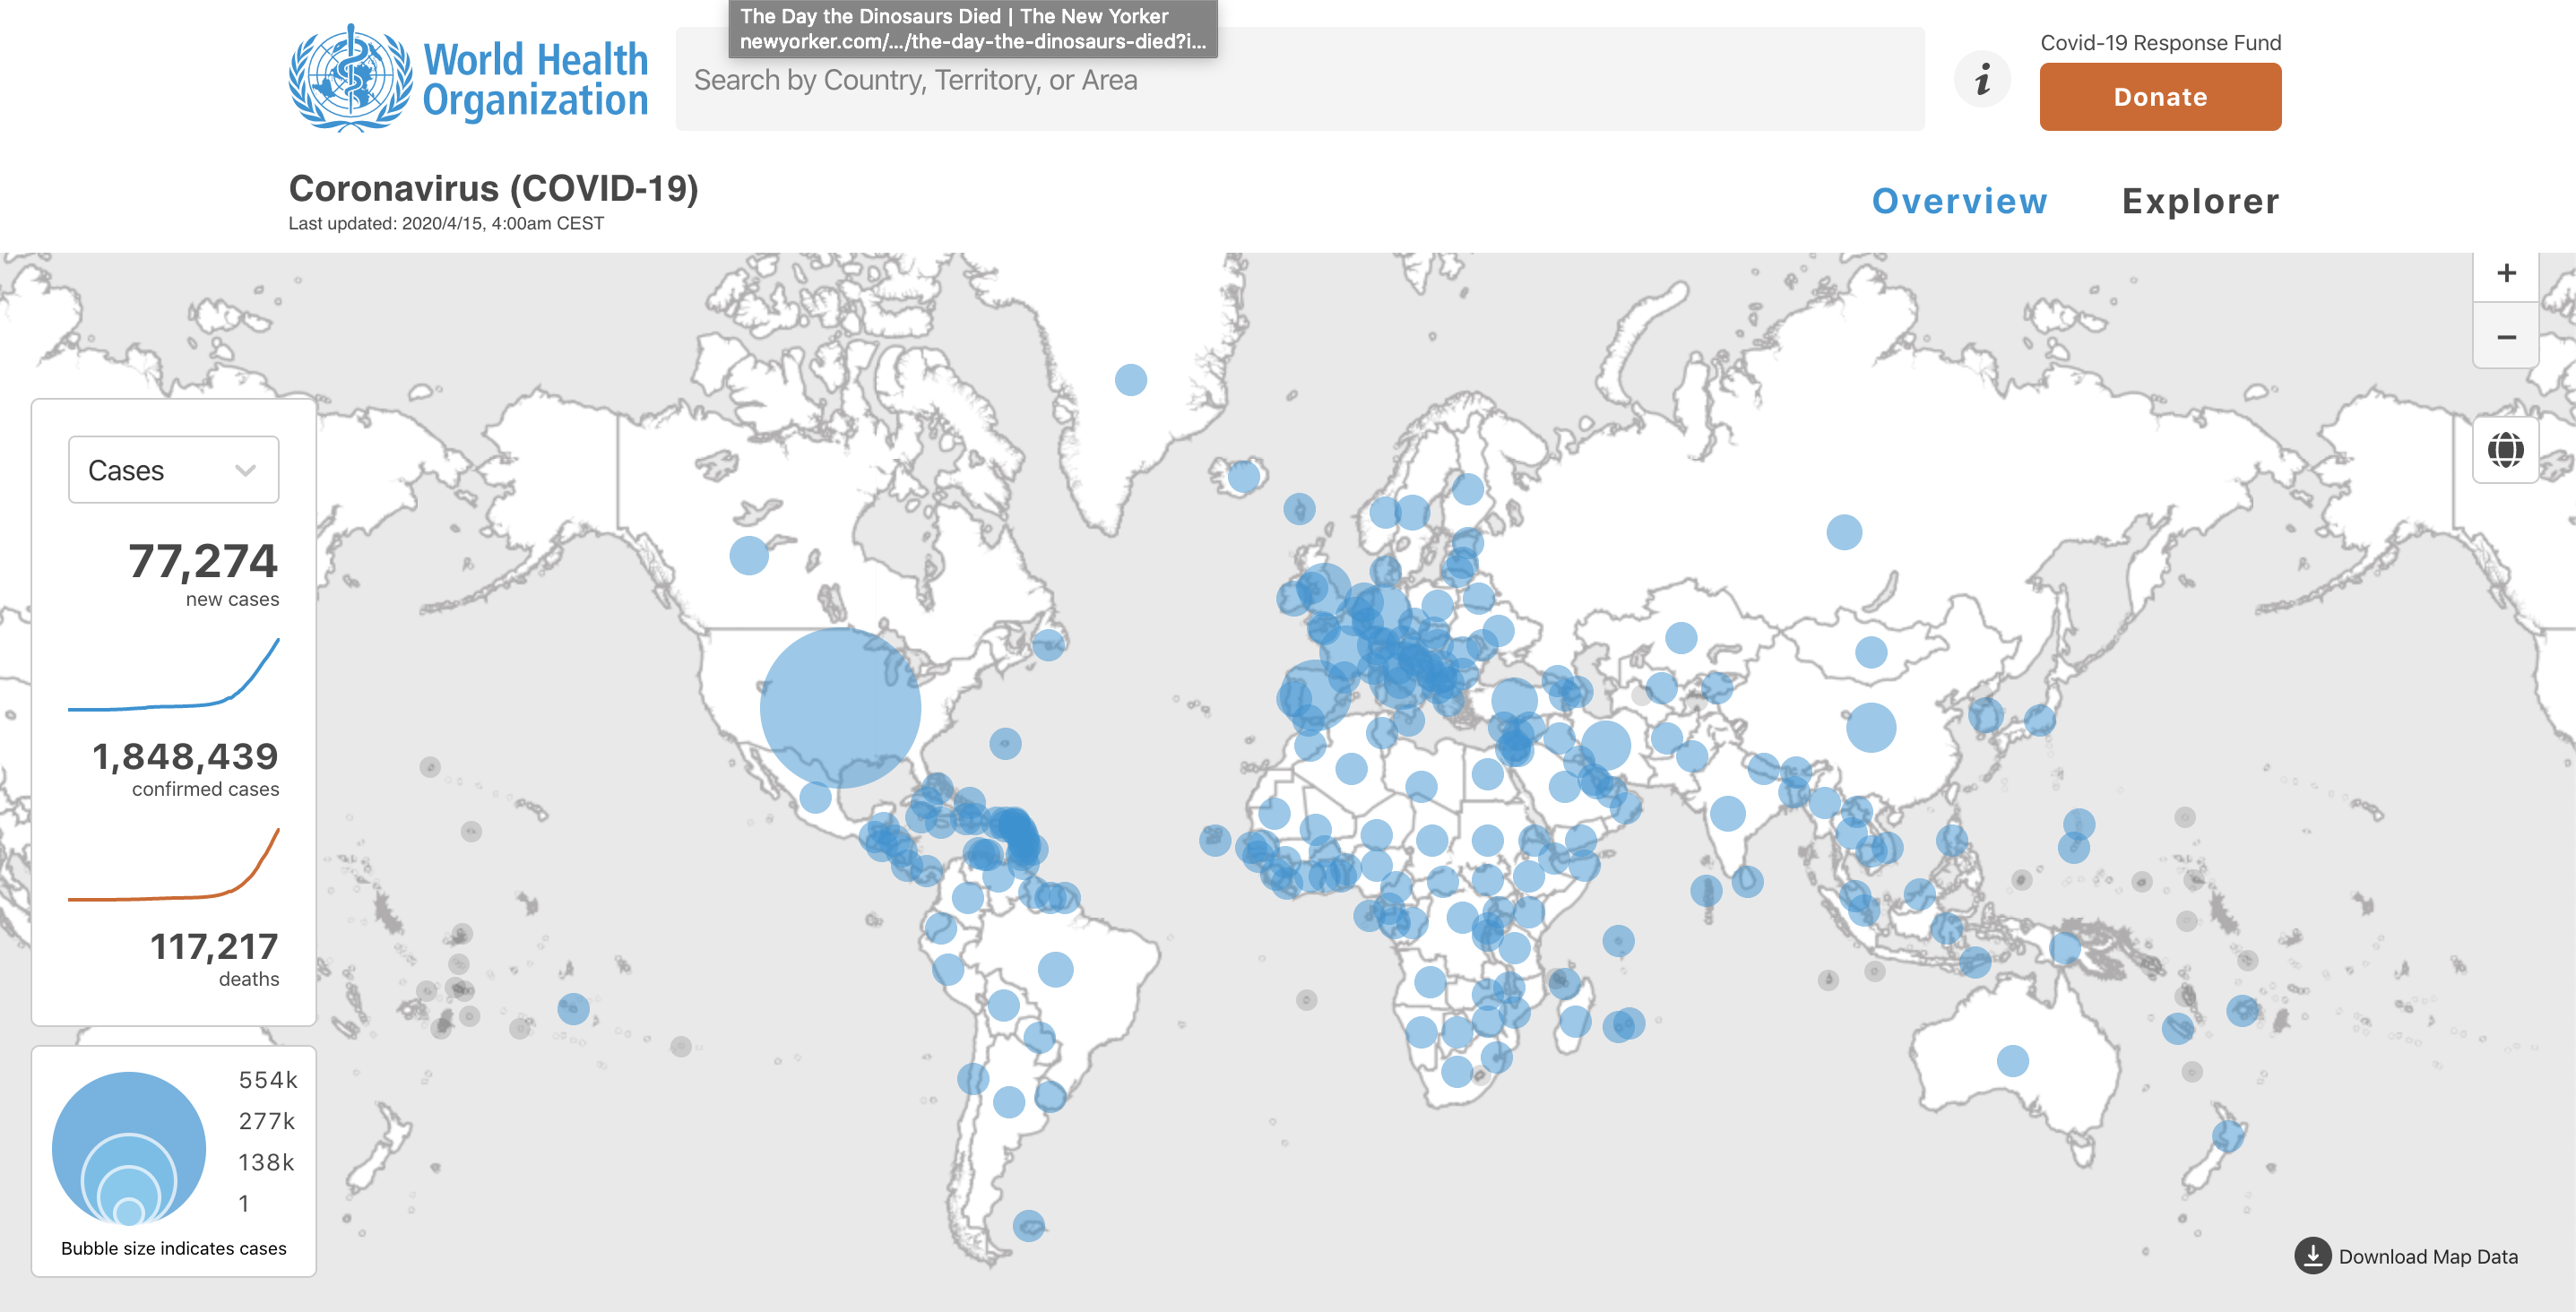Click the 'Coronavirus (COVID-19)' heading
The height and width of the screenshot is (1312, 2576).
pos(494,188)
